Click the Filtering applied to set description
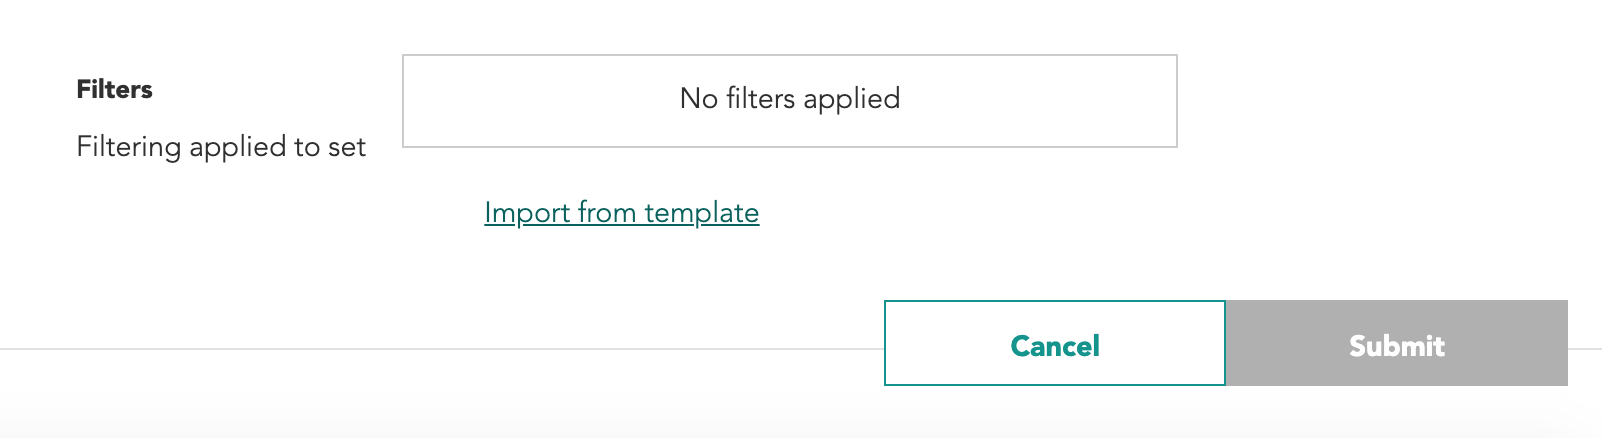This screenshot has width=1602, height=438. 221,147
